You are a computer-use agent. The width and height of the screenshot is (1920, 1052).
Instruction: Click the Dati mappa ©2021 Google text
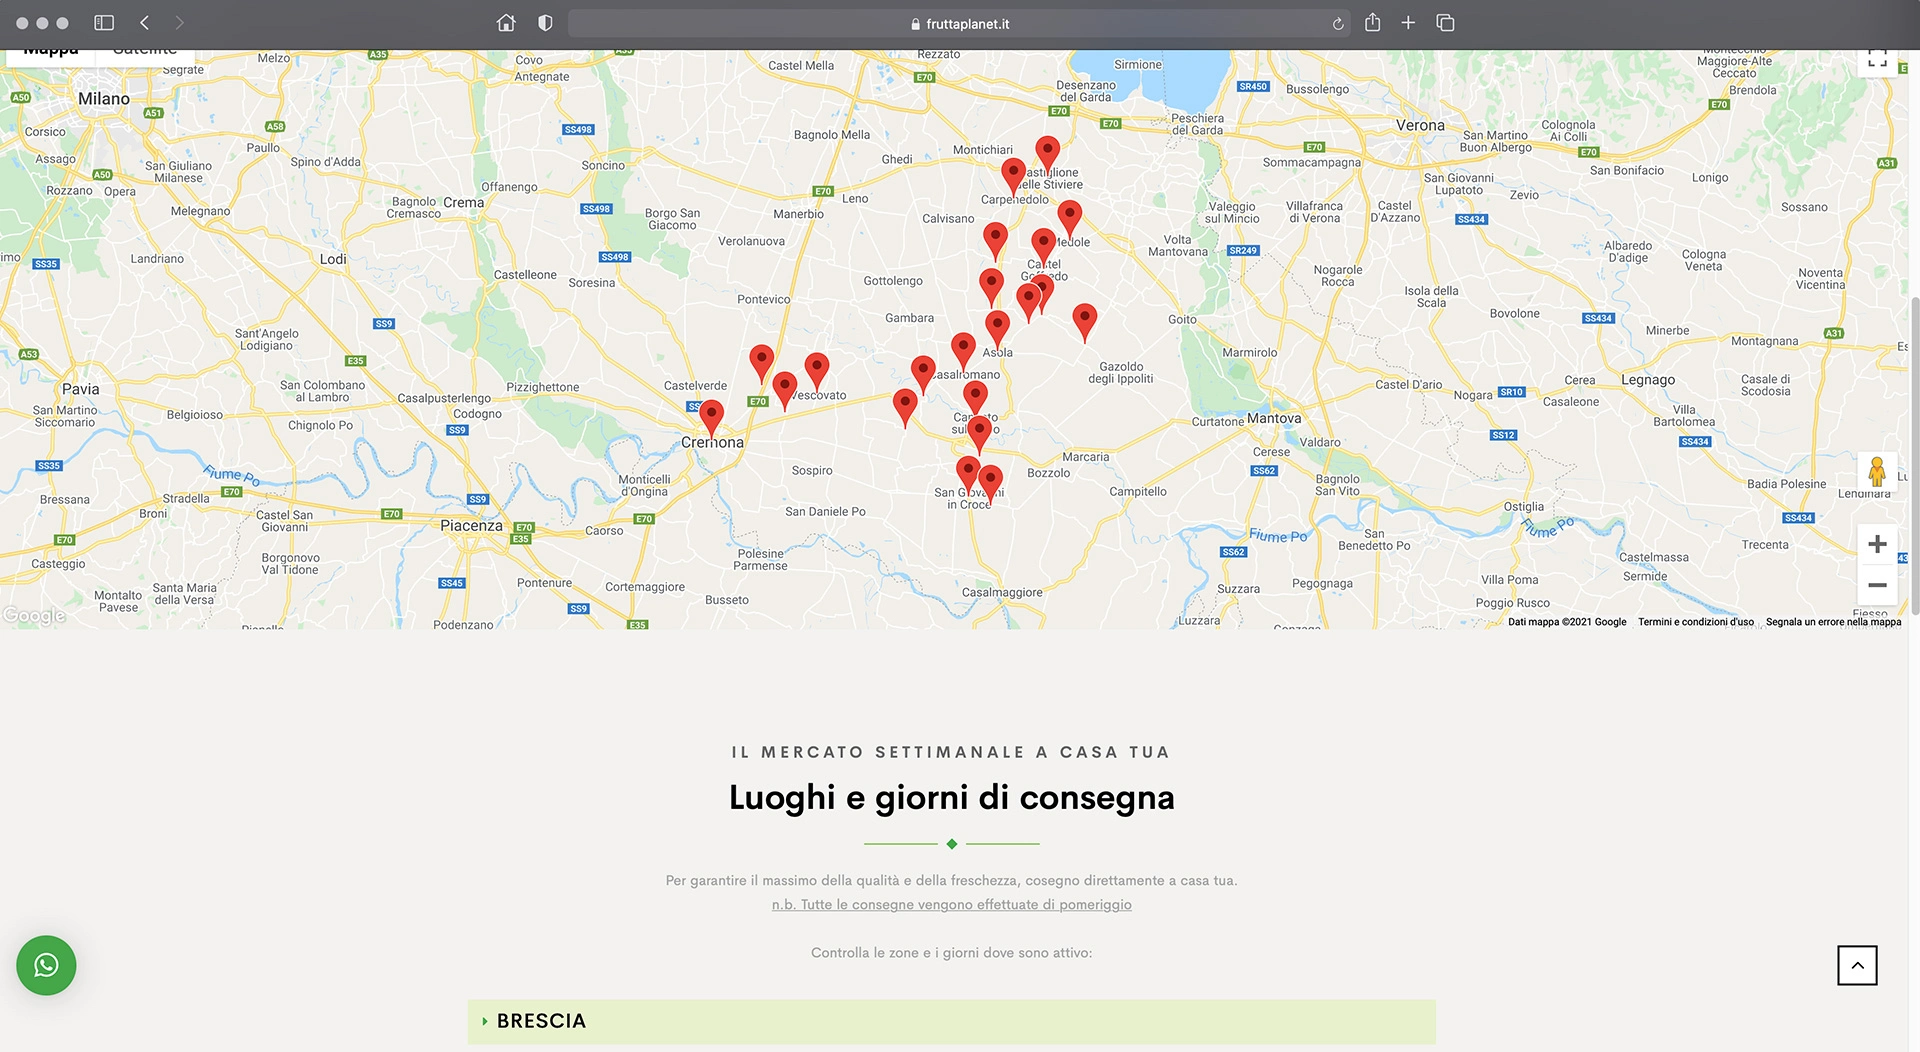(x=1567, y=622)
